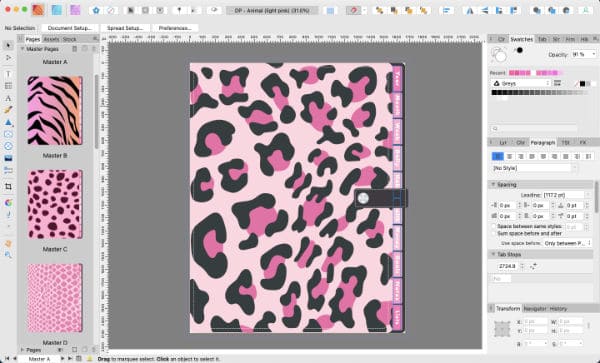
Task: Click the tab stop position input field
Action: [507, 266]
